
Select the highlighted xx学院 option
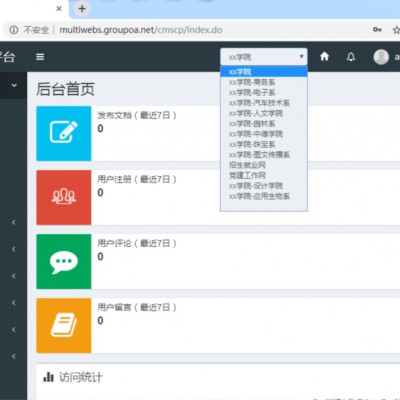(264, 72)
